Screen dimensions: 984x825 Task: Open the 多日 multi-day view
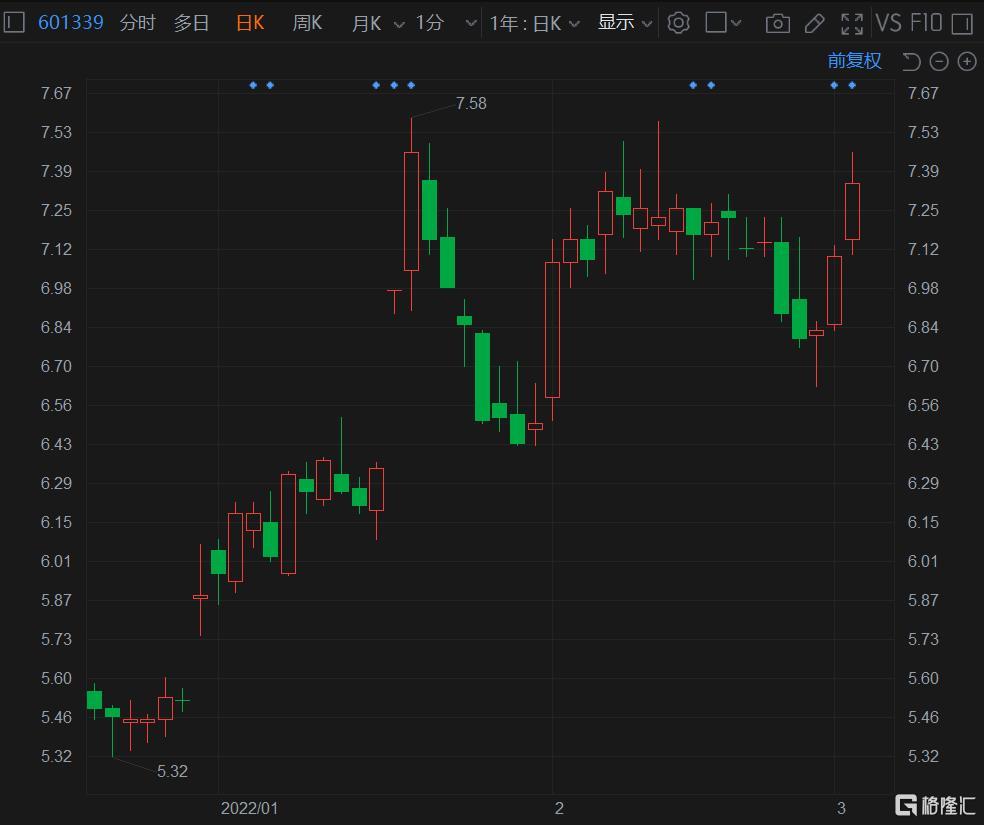click(x=191, y=23)
